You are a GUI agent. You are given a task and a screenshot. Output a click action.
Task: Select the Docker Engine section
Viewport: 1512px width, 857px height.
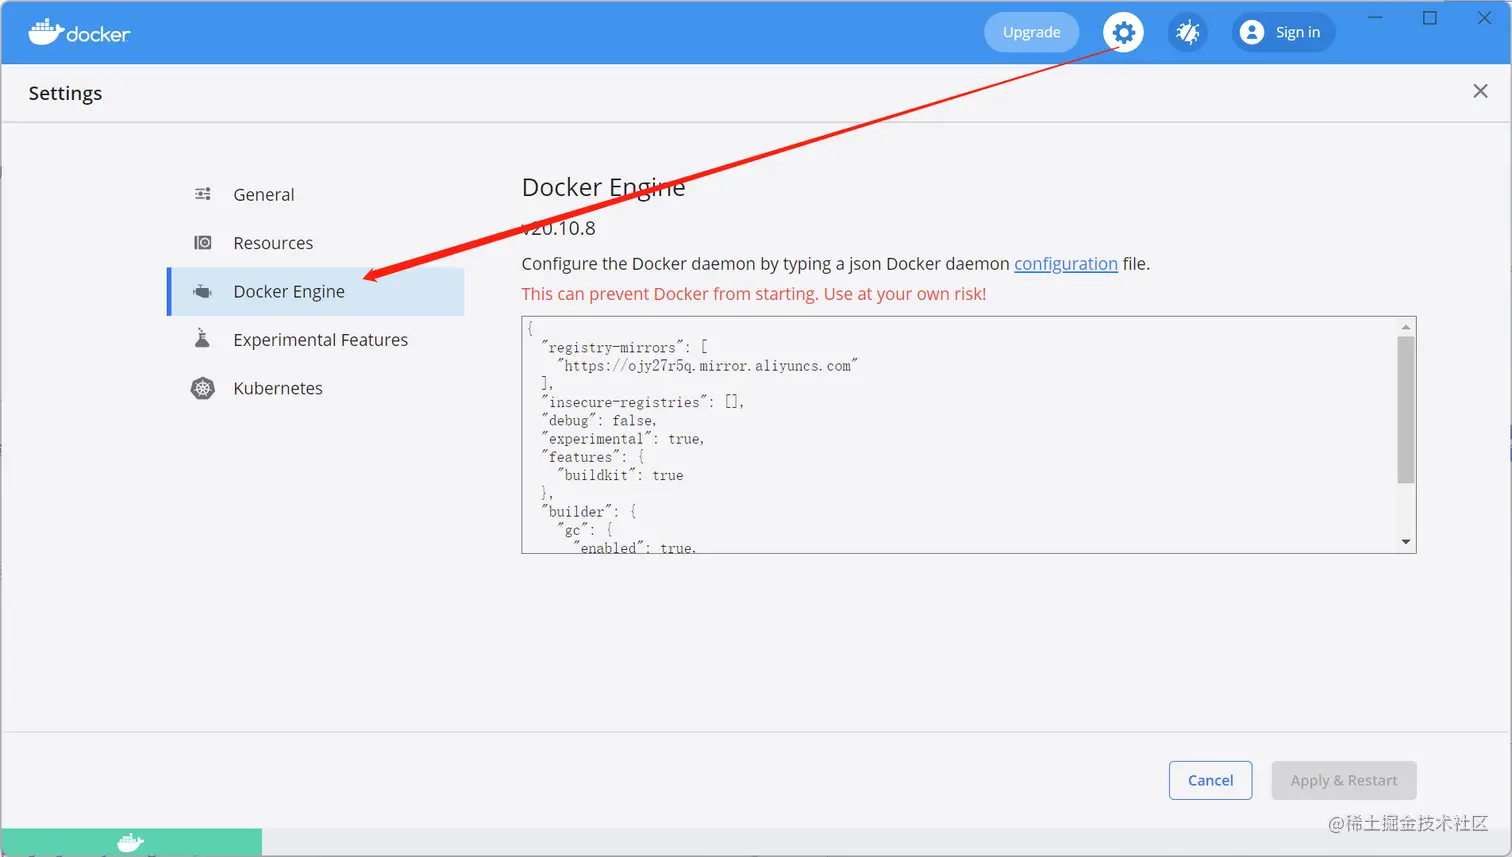315,291
